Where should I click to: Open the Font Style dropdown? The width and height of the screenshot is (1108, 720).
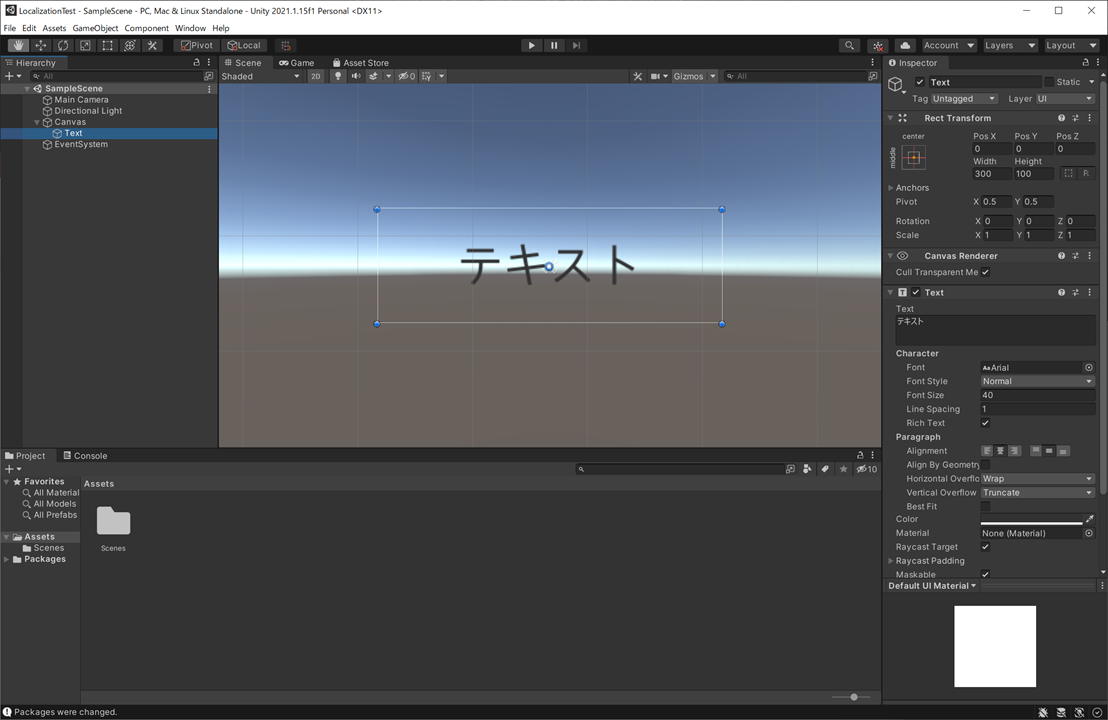tap(1037, 381)
